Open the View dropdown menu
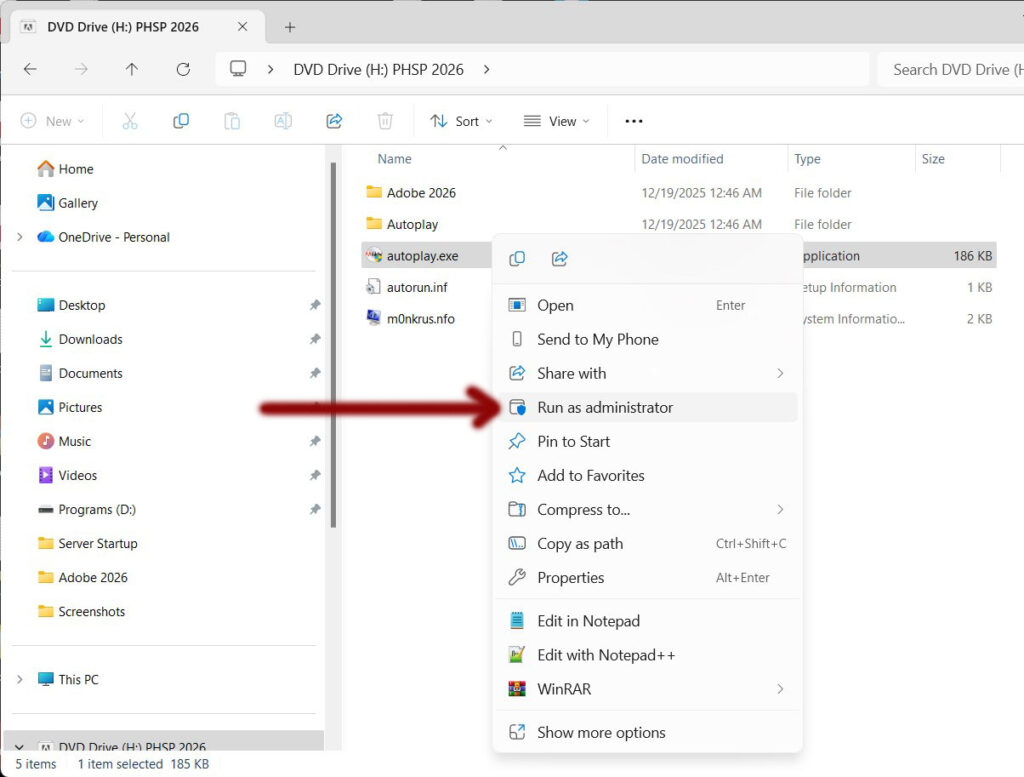Viewport: 1024px width, 777px height. click(556, 121)
